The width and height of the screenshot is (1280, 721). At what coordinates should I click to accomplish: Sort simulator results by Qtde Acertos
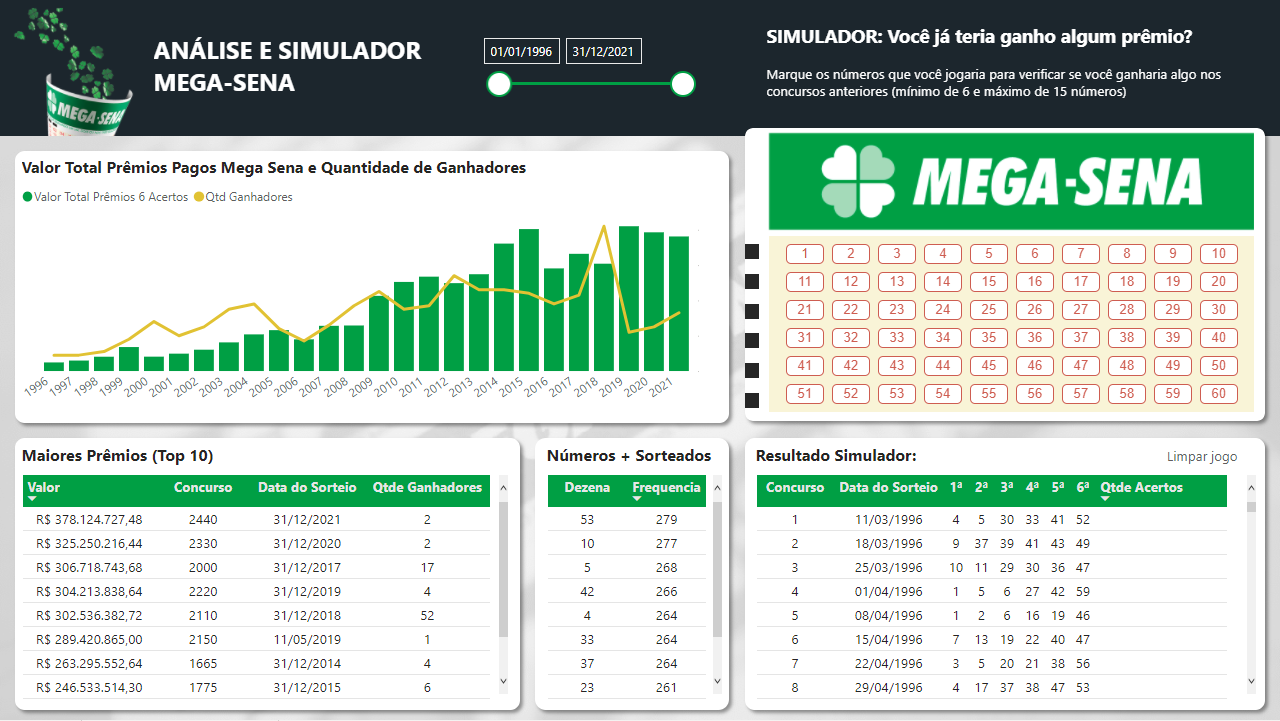coord(1141,488)
